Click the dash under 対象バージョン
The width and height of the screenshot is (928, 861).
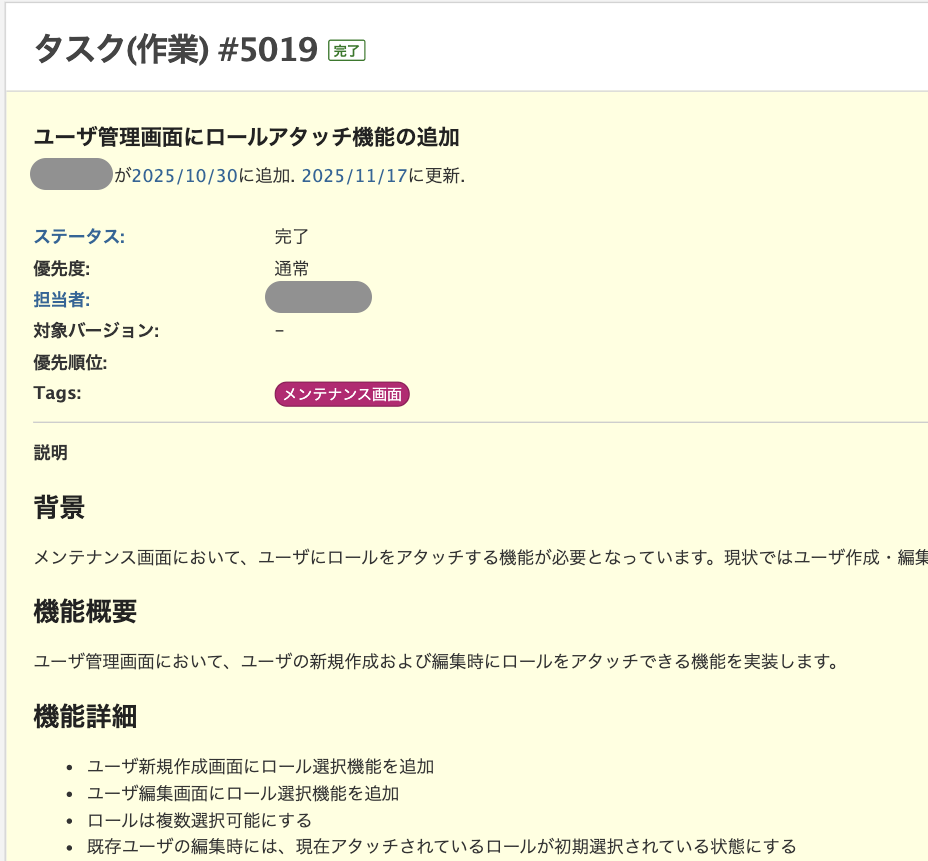pos(281,330)
